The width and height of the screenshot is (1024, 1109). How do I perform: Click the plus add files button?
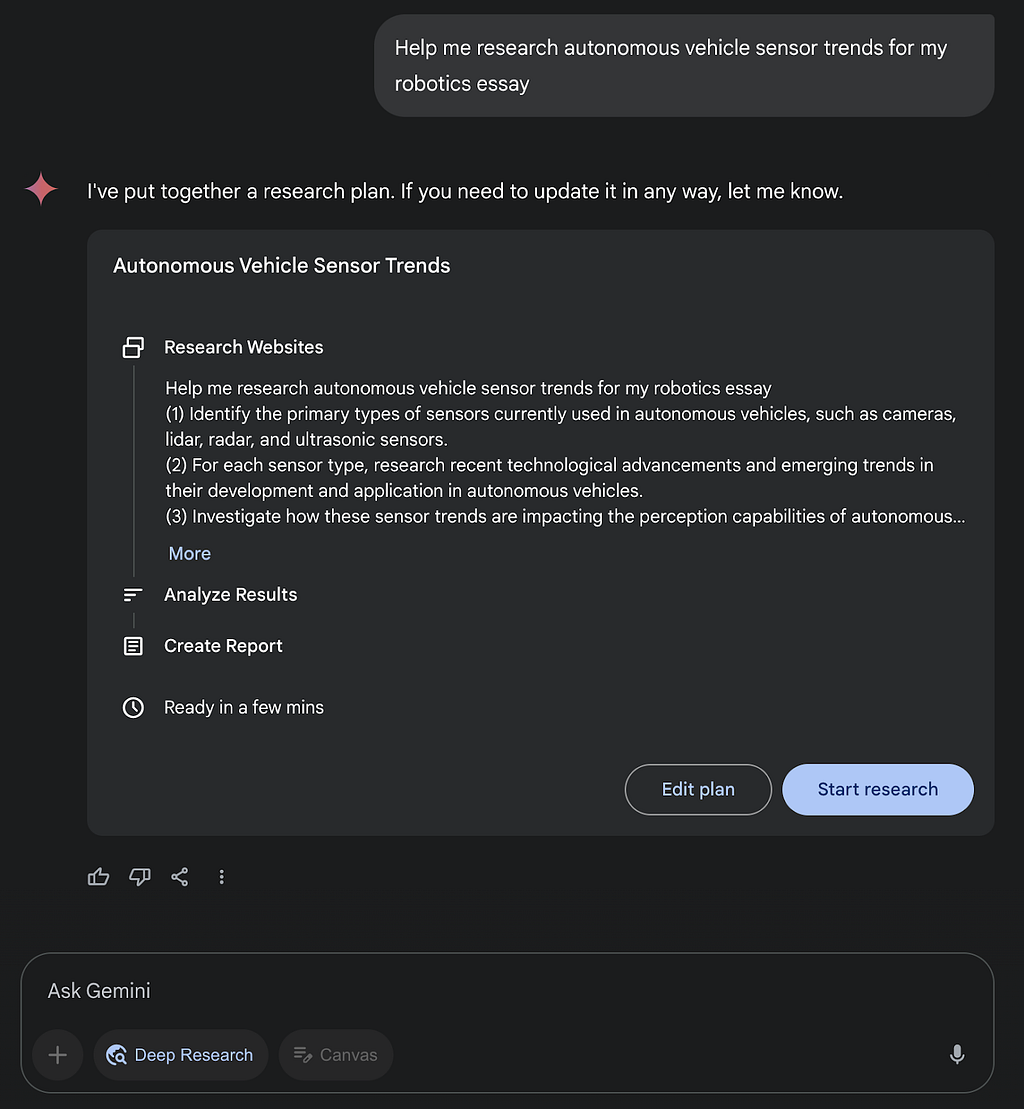coord(58,1055)
